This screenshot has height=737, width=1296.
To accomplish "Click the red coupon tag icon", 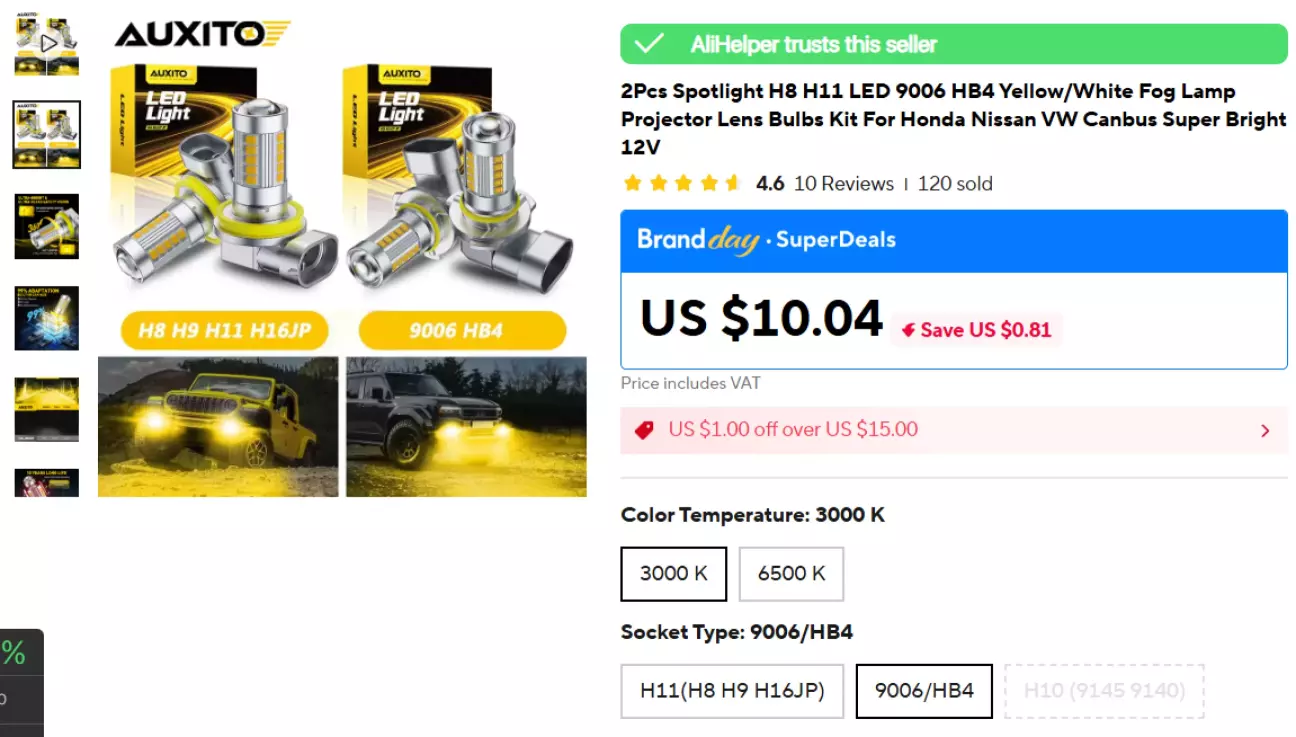I will point(645,430).
